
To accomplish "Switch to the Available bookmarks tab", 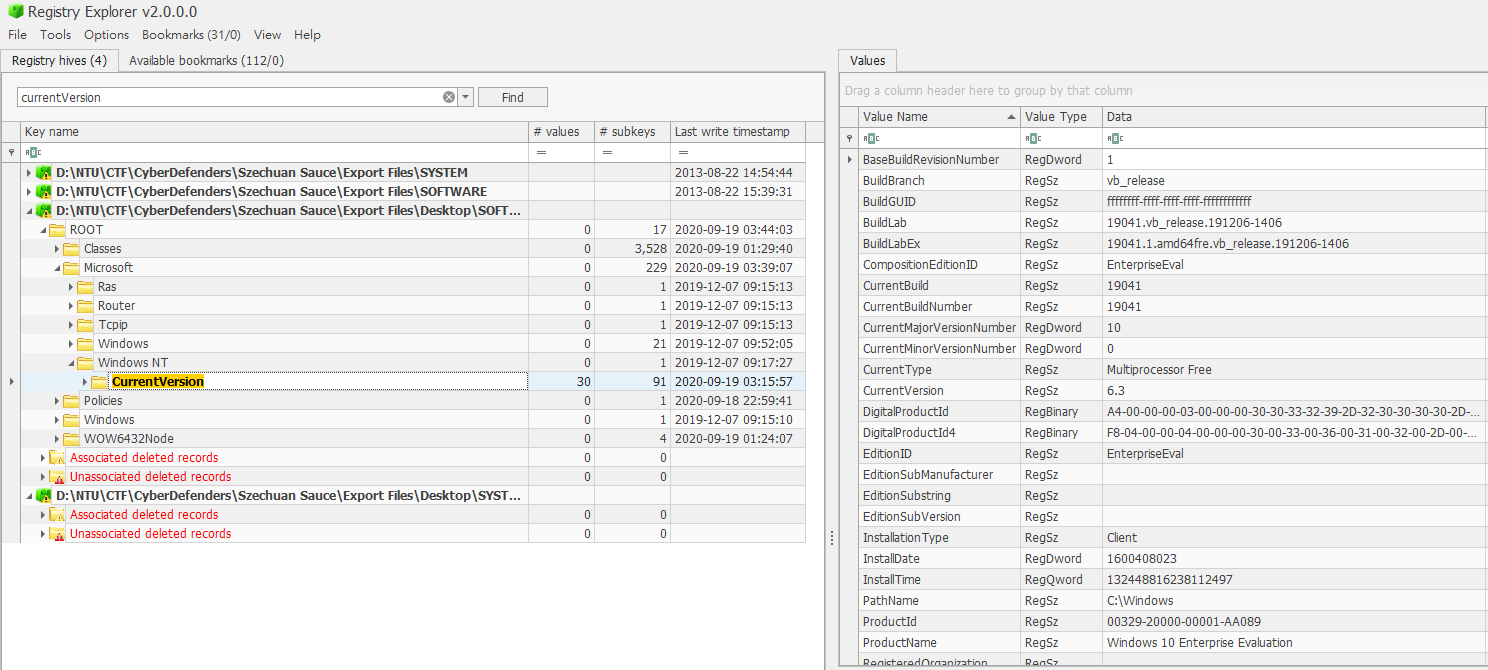I will tap(206, 61).
